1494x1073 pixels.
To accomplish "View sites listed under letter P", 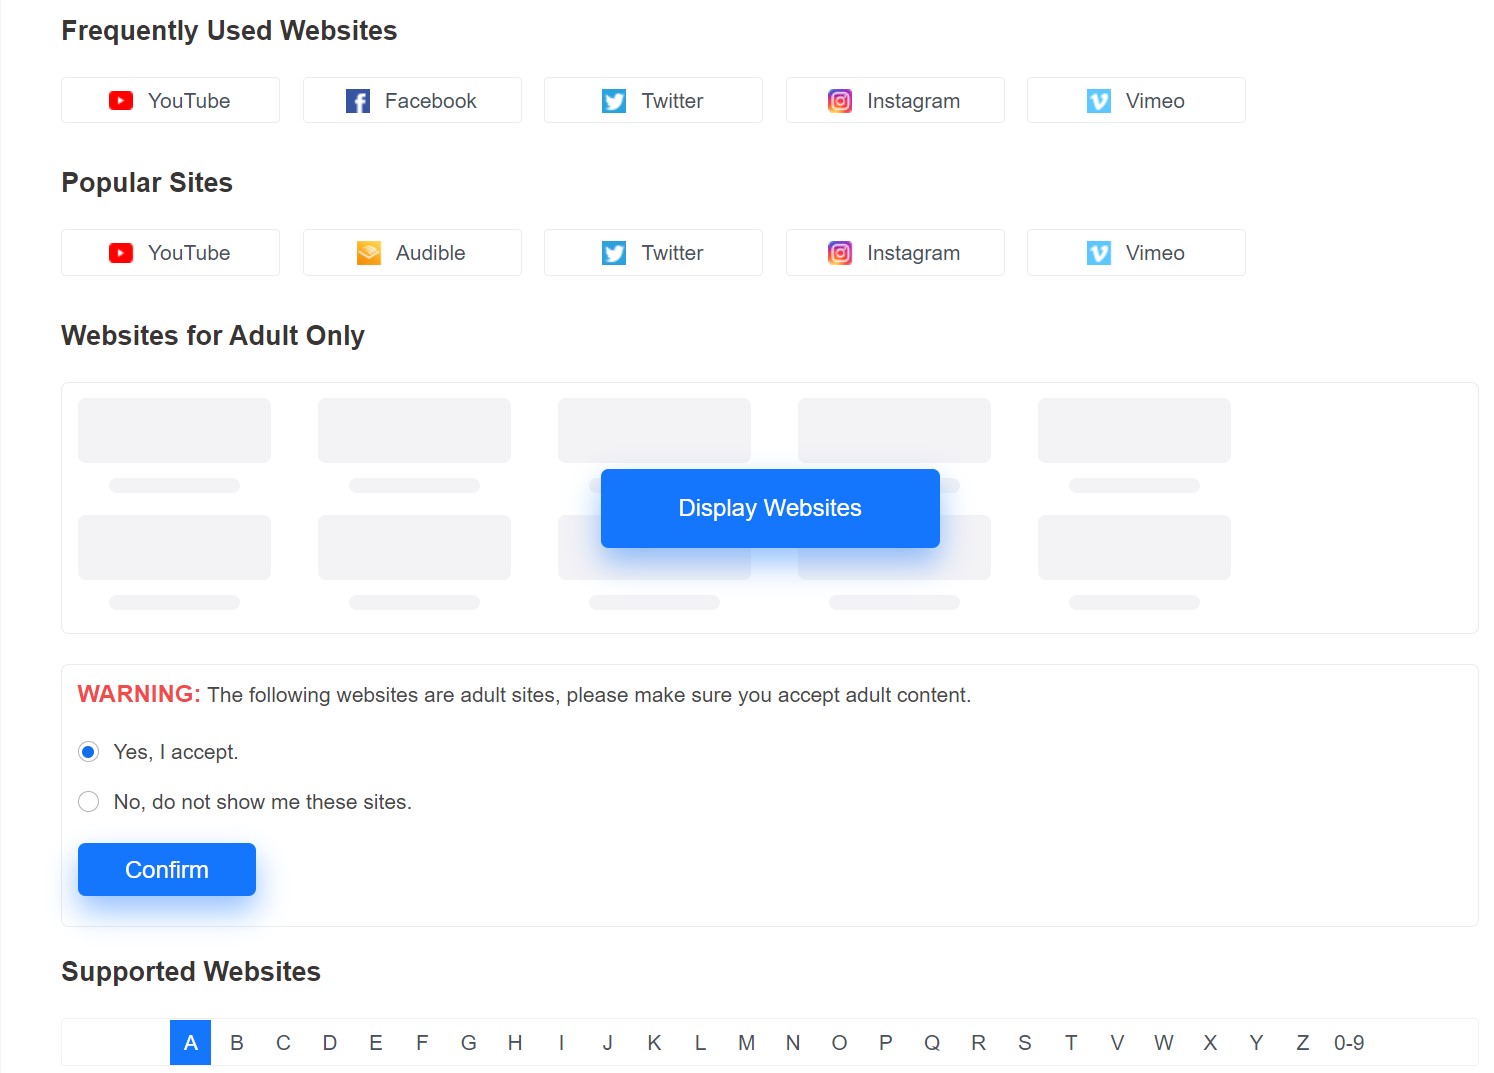I will [886, 1043].
